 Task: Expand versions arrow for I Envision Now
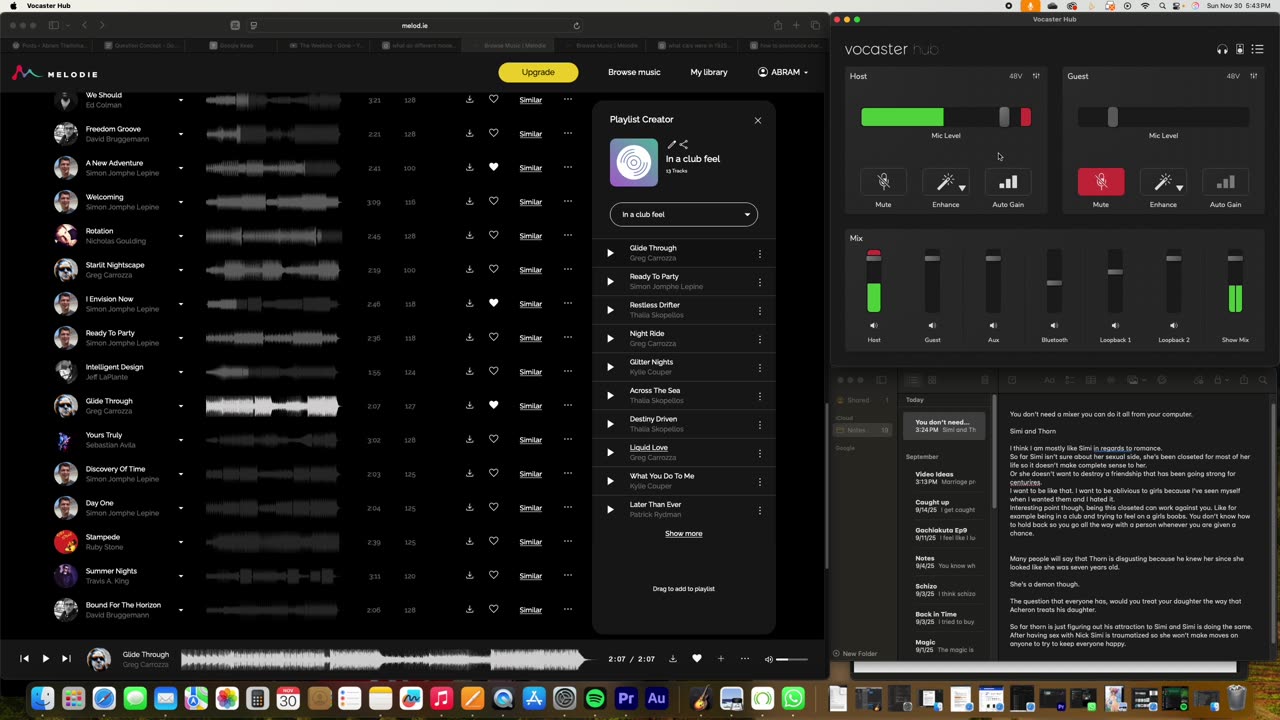pos(181,304)
